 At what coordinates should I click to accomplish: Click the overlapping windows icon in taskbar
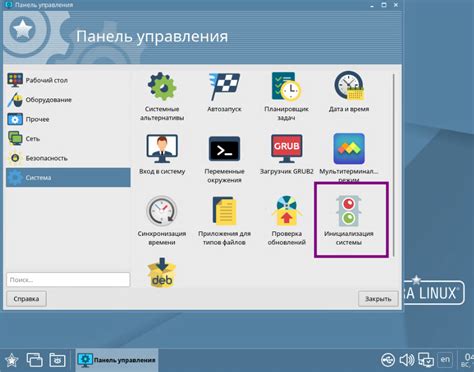35,360
